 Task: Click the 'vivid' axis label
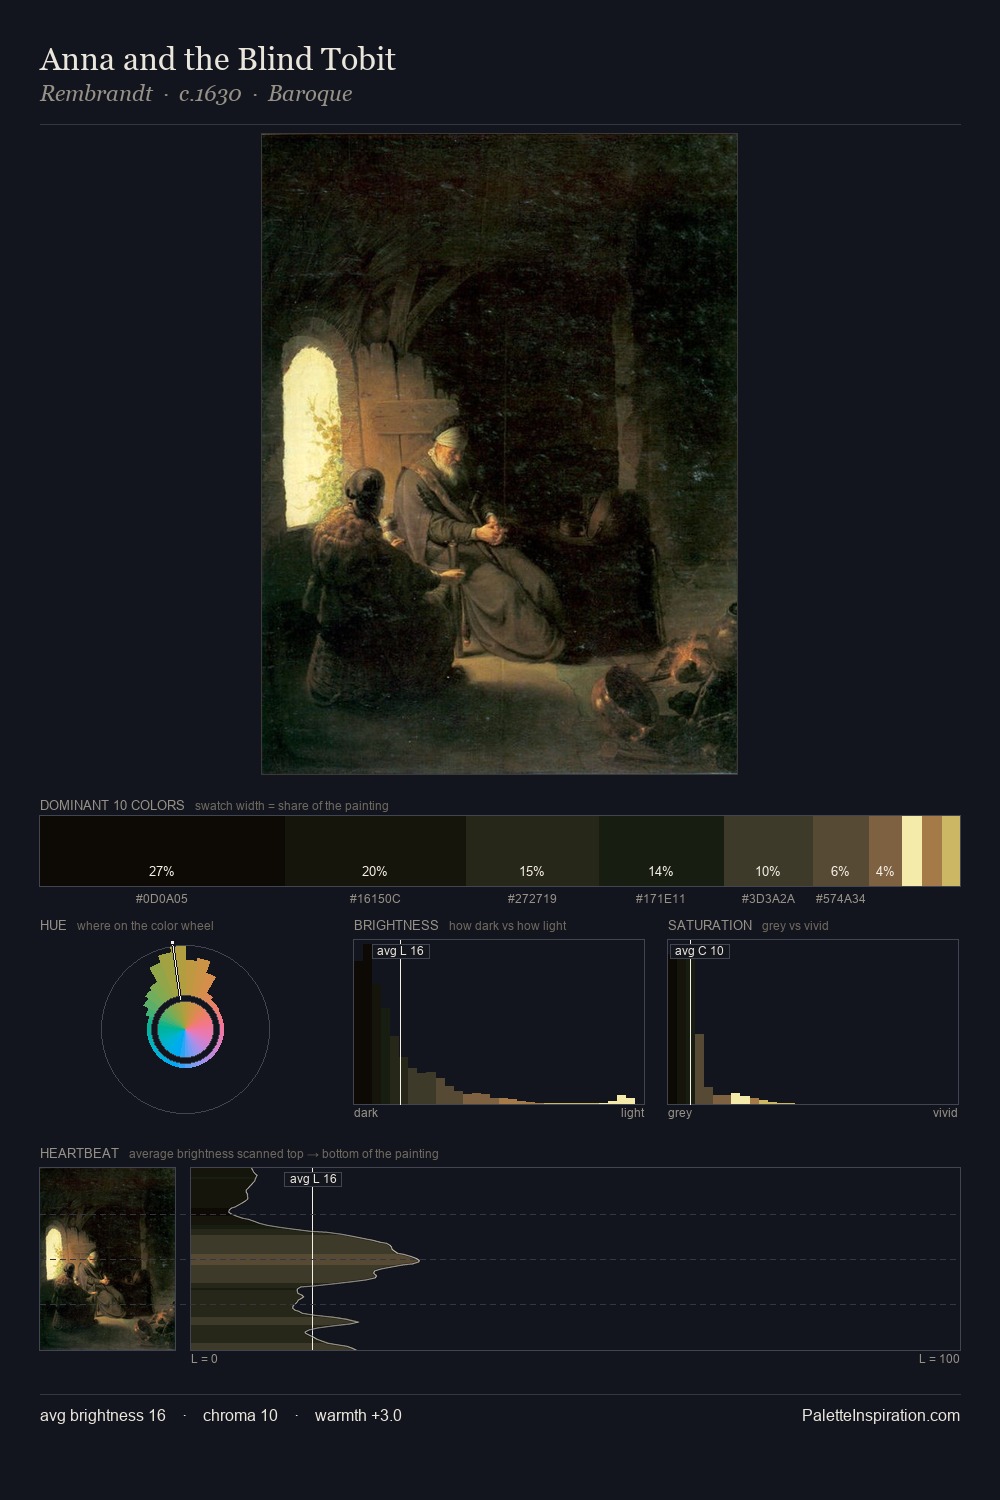[x=945, y=1113]
